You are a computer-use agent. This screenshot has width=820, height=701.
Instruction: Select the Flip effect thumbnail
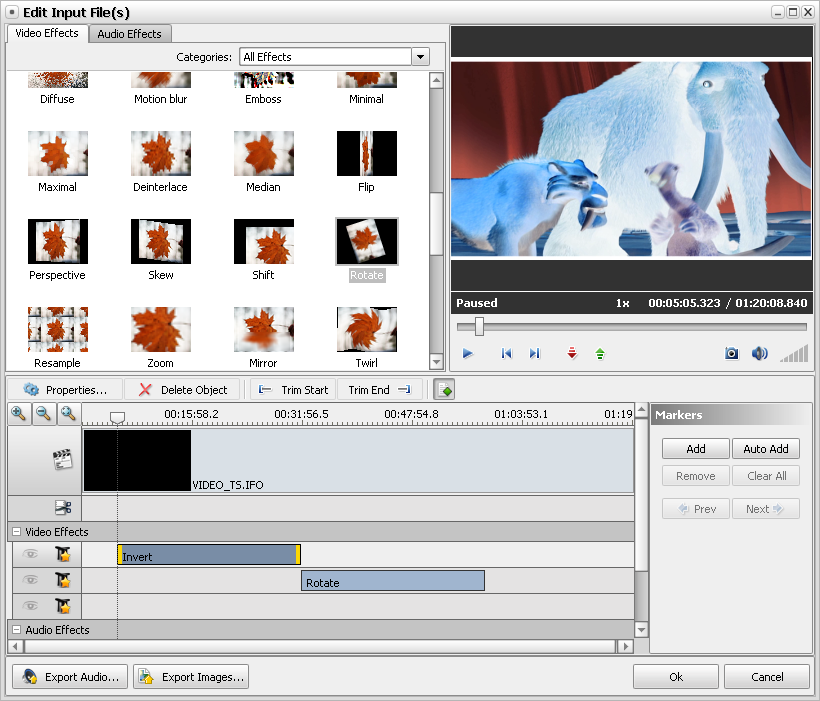coord(367,153)
